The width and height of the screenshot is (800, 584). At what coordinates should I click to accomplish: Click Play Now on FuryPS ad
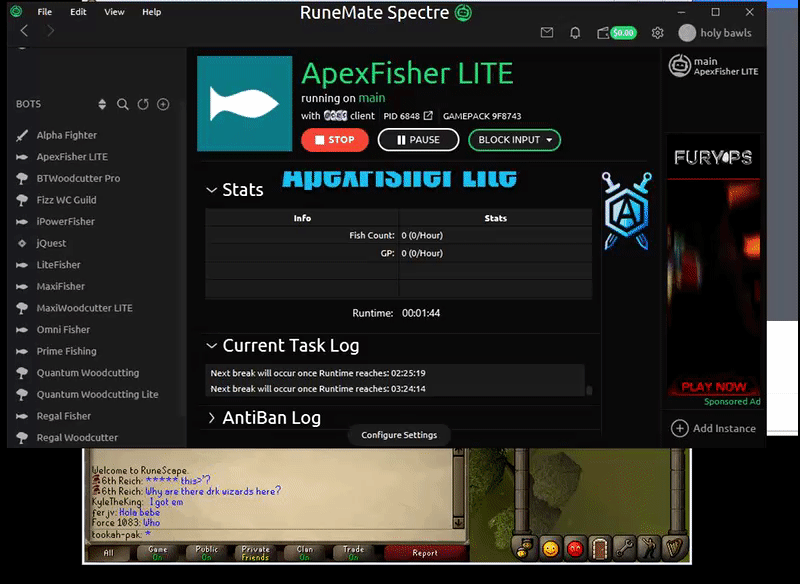714,387
